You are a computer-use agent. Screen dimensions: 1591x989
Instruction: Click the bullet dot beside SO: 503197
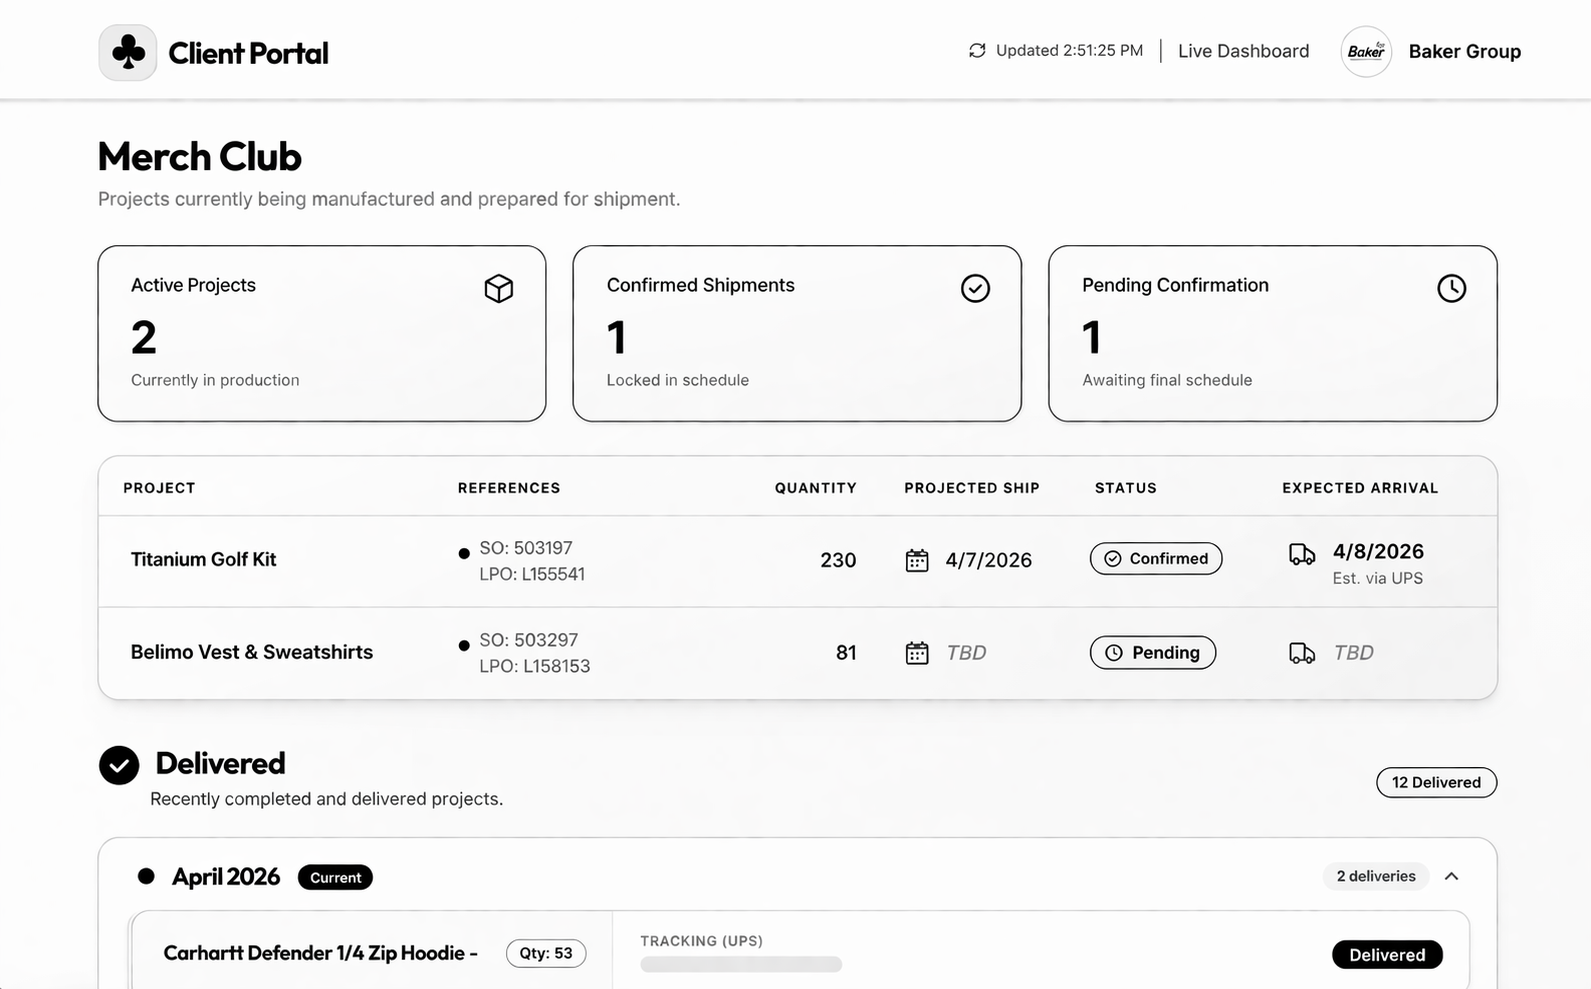pos(464,553)
